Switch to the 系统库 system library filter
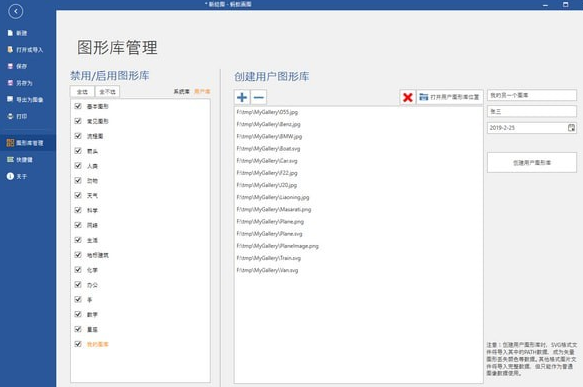Screen dimensions: 583x387 click(181, 91)
